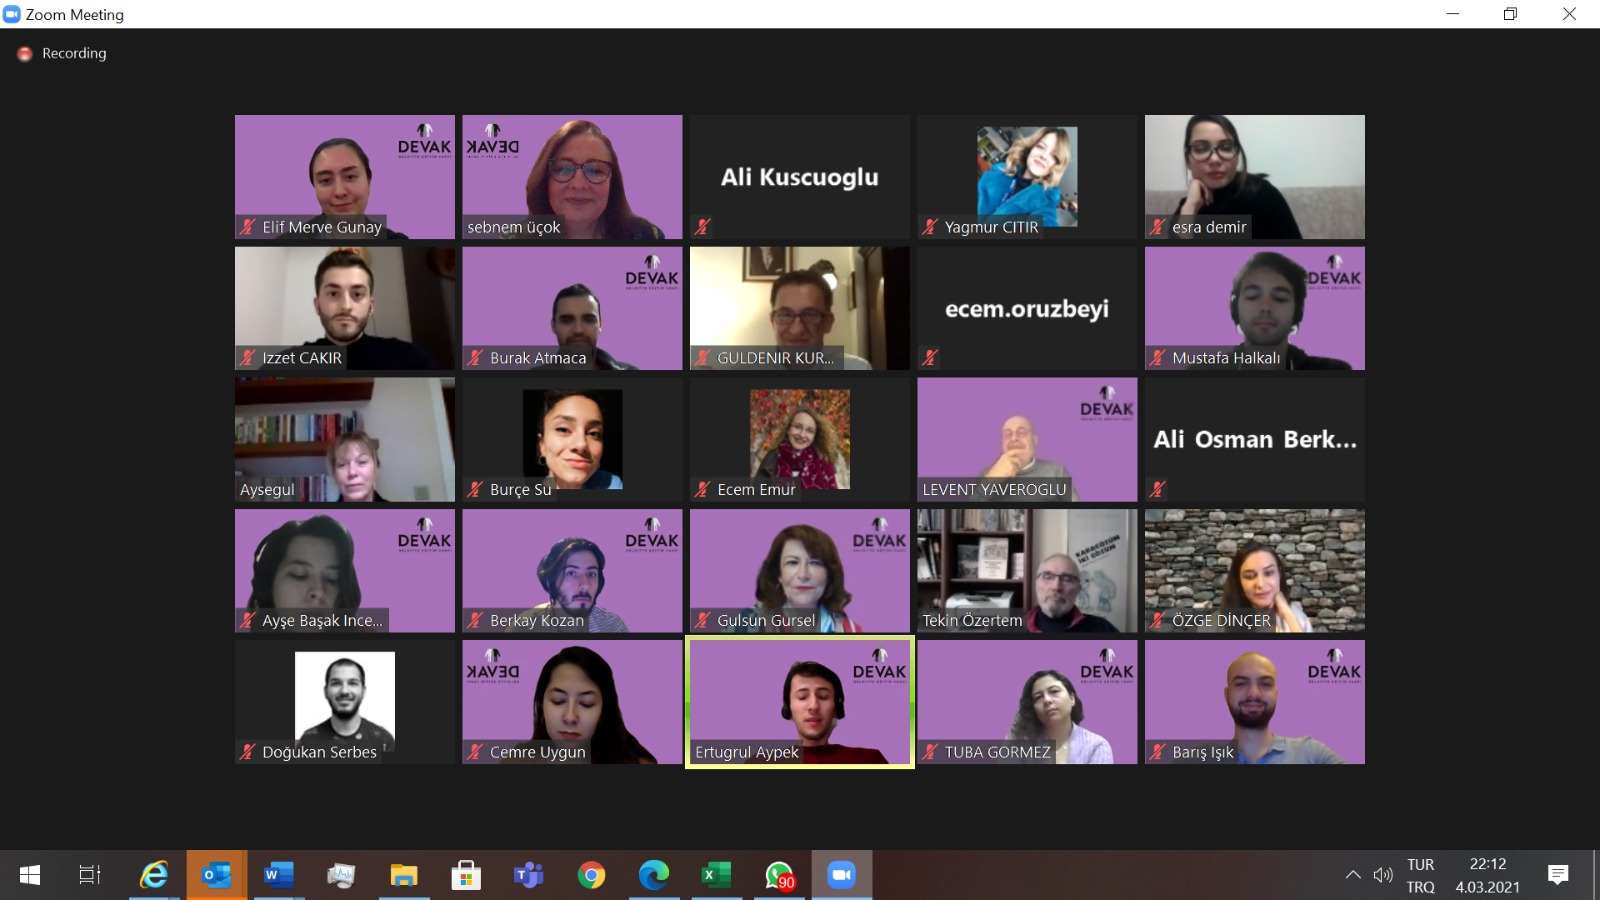
Task: Toggle the muted mic on ecem.oruzbeyi tile
Action: click(x=930, y=357)
